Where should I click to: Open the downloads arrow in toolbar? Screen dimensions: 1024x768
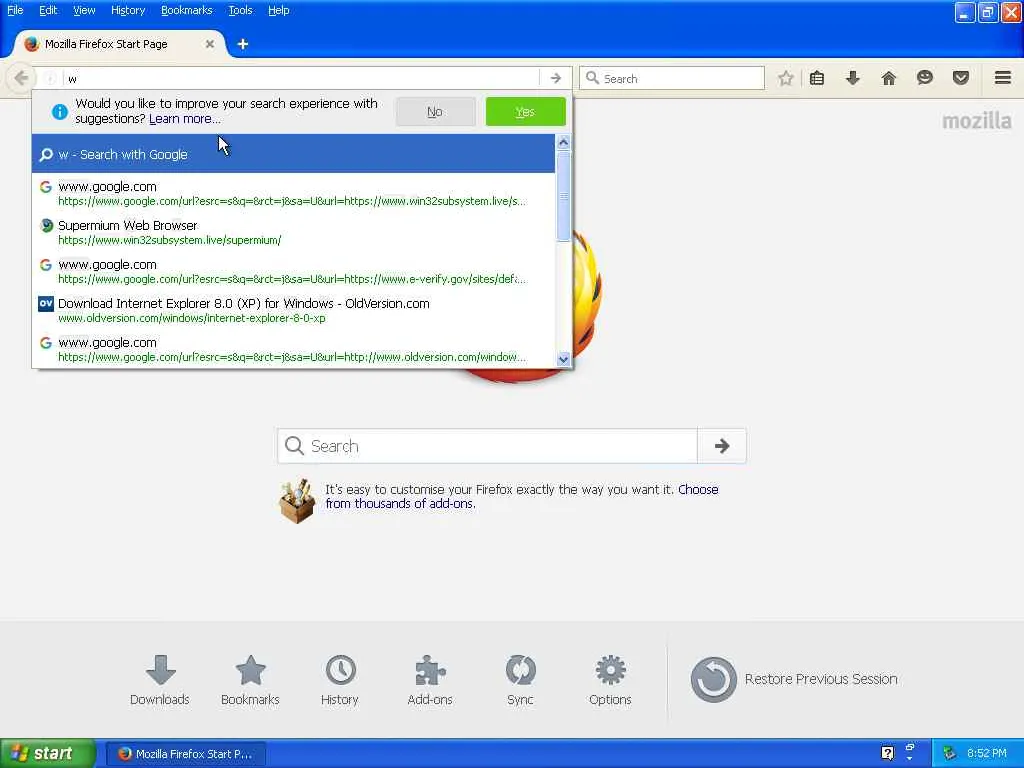852,78
